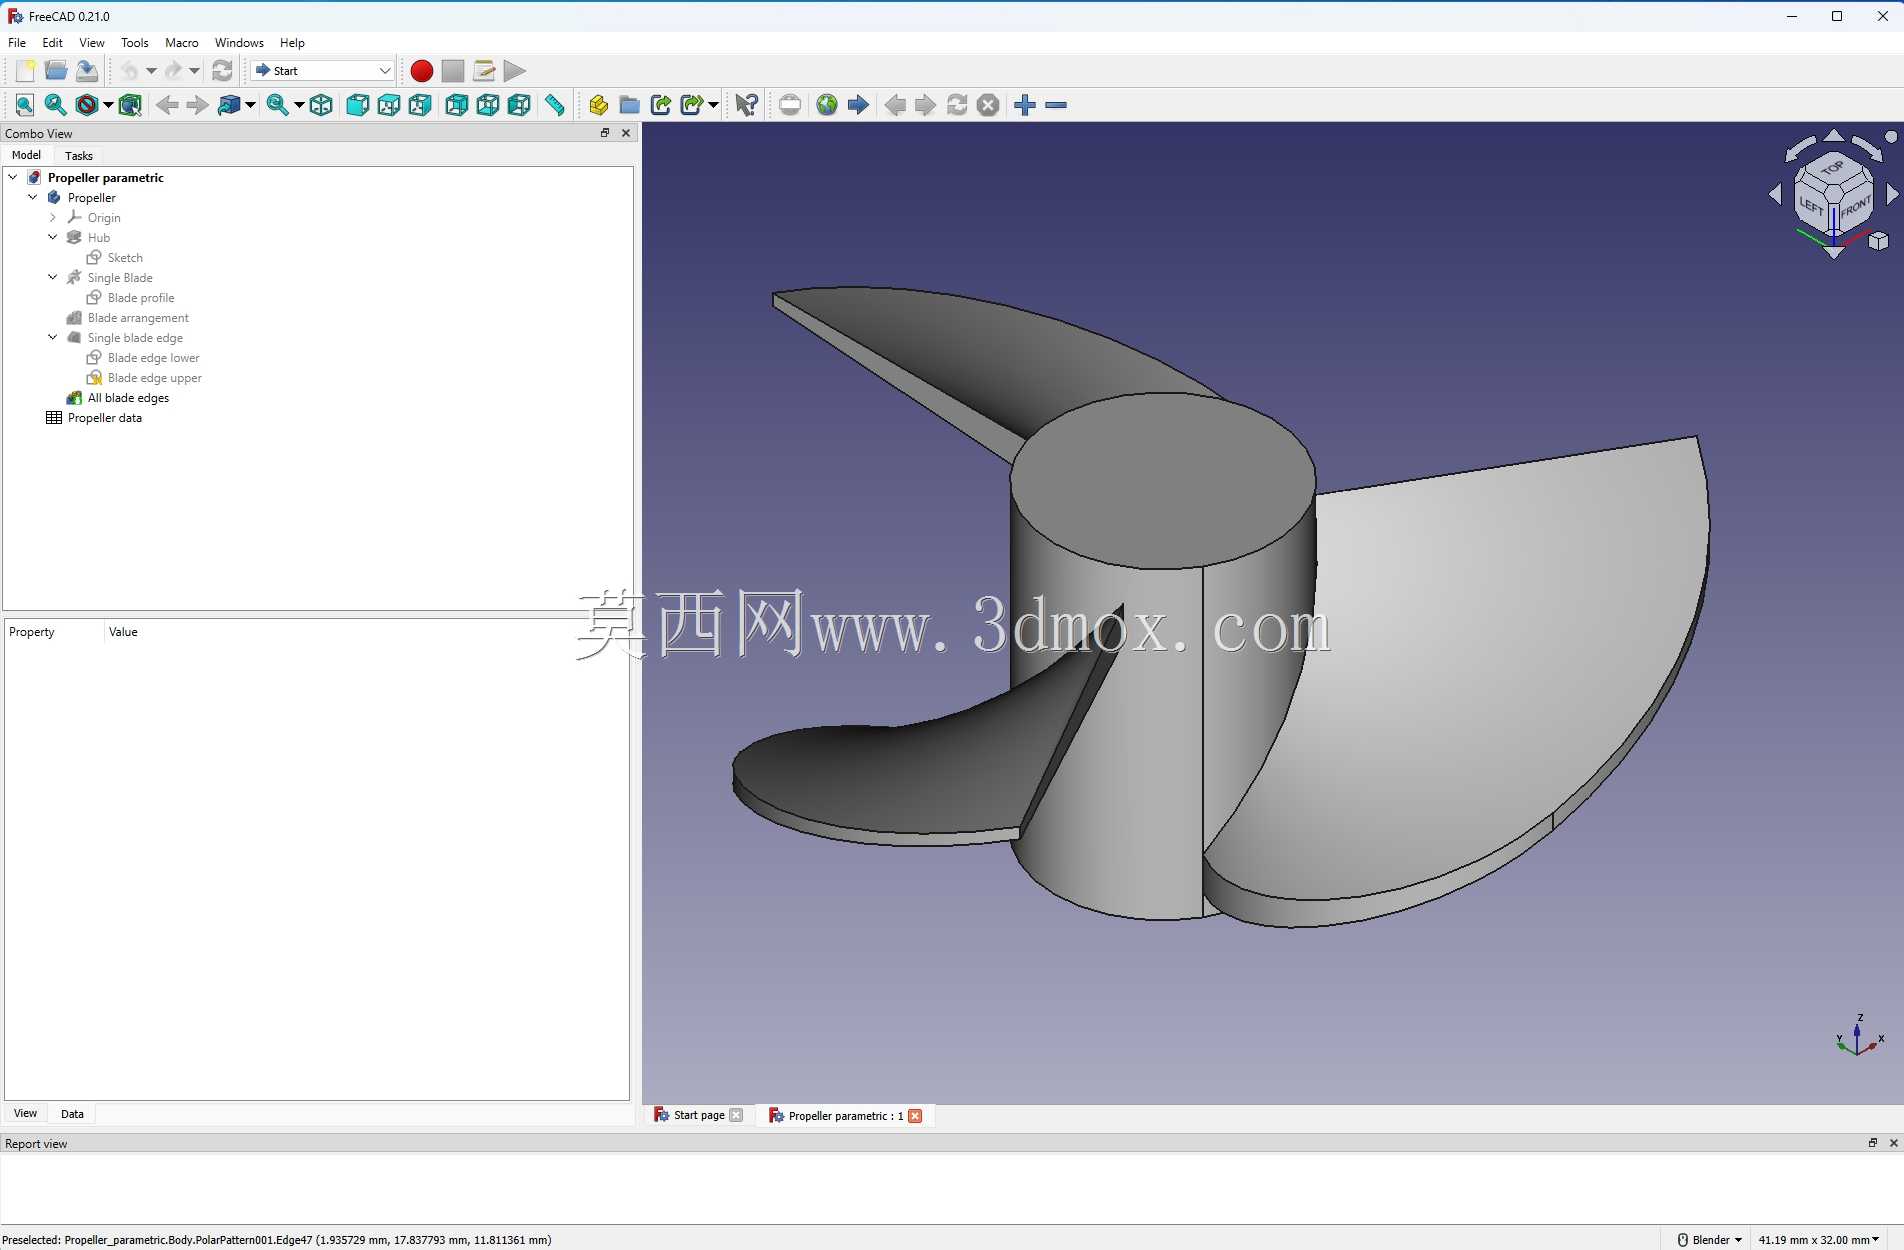
Task: Stop macro recording square button
Action: point(453,71)
